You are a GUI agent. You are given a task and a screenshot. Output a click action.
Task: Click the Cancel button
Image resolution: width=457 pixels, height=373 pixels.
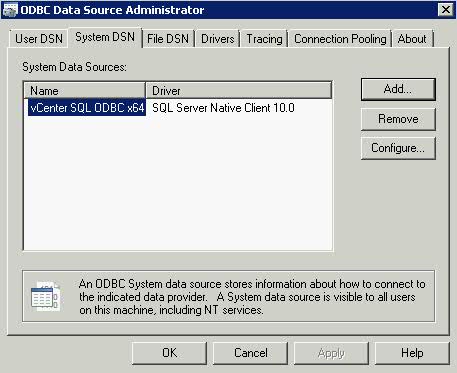coord(250,353)
